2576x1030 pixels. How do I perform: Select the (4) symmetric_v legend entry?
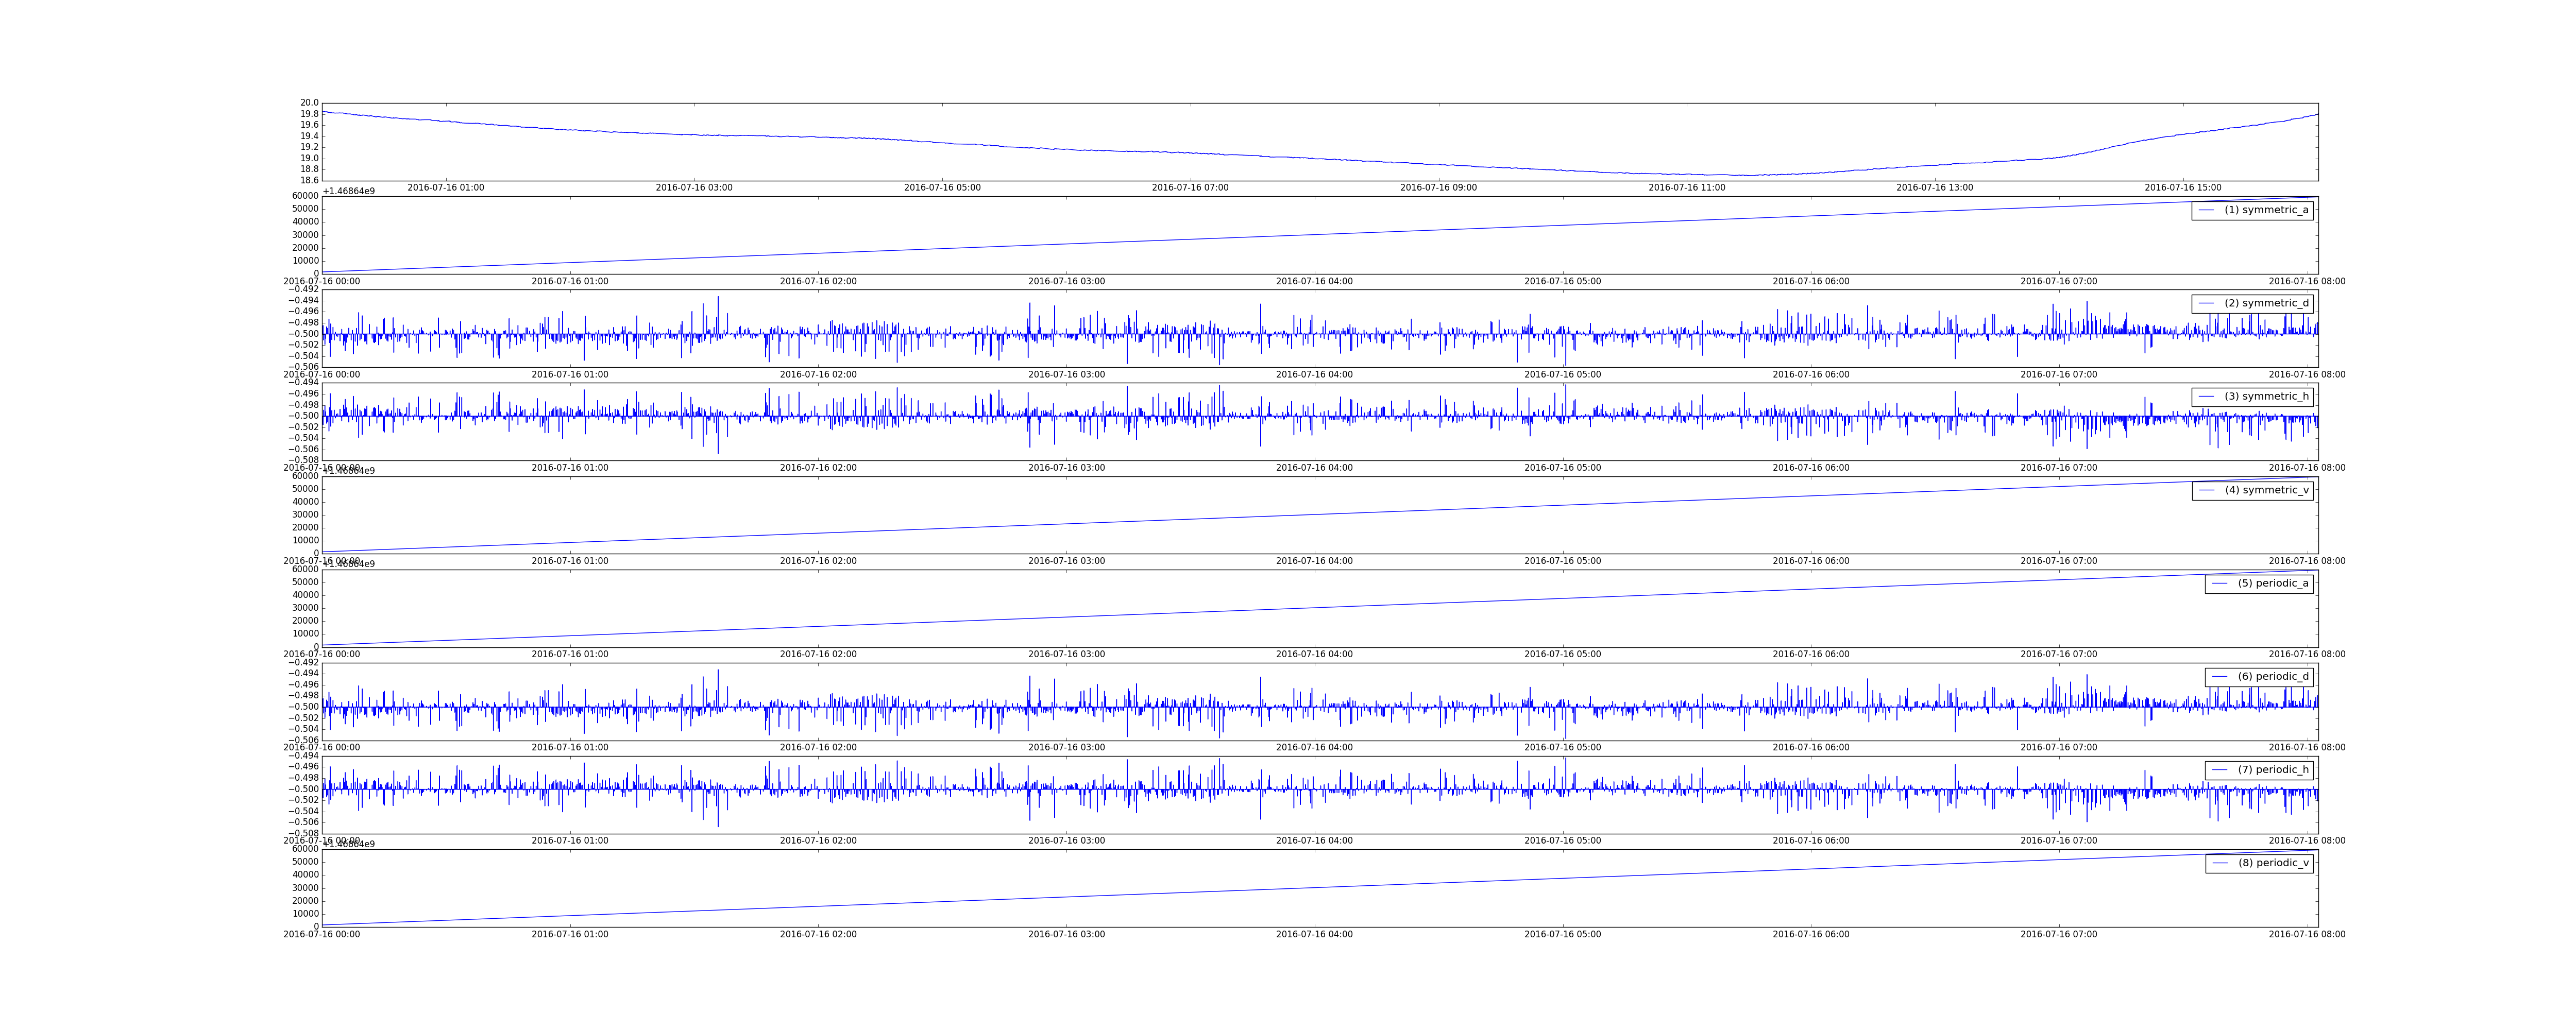click(x=2266, y=490)
